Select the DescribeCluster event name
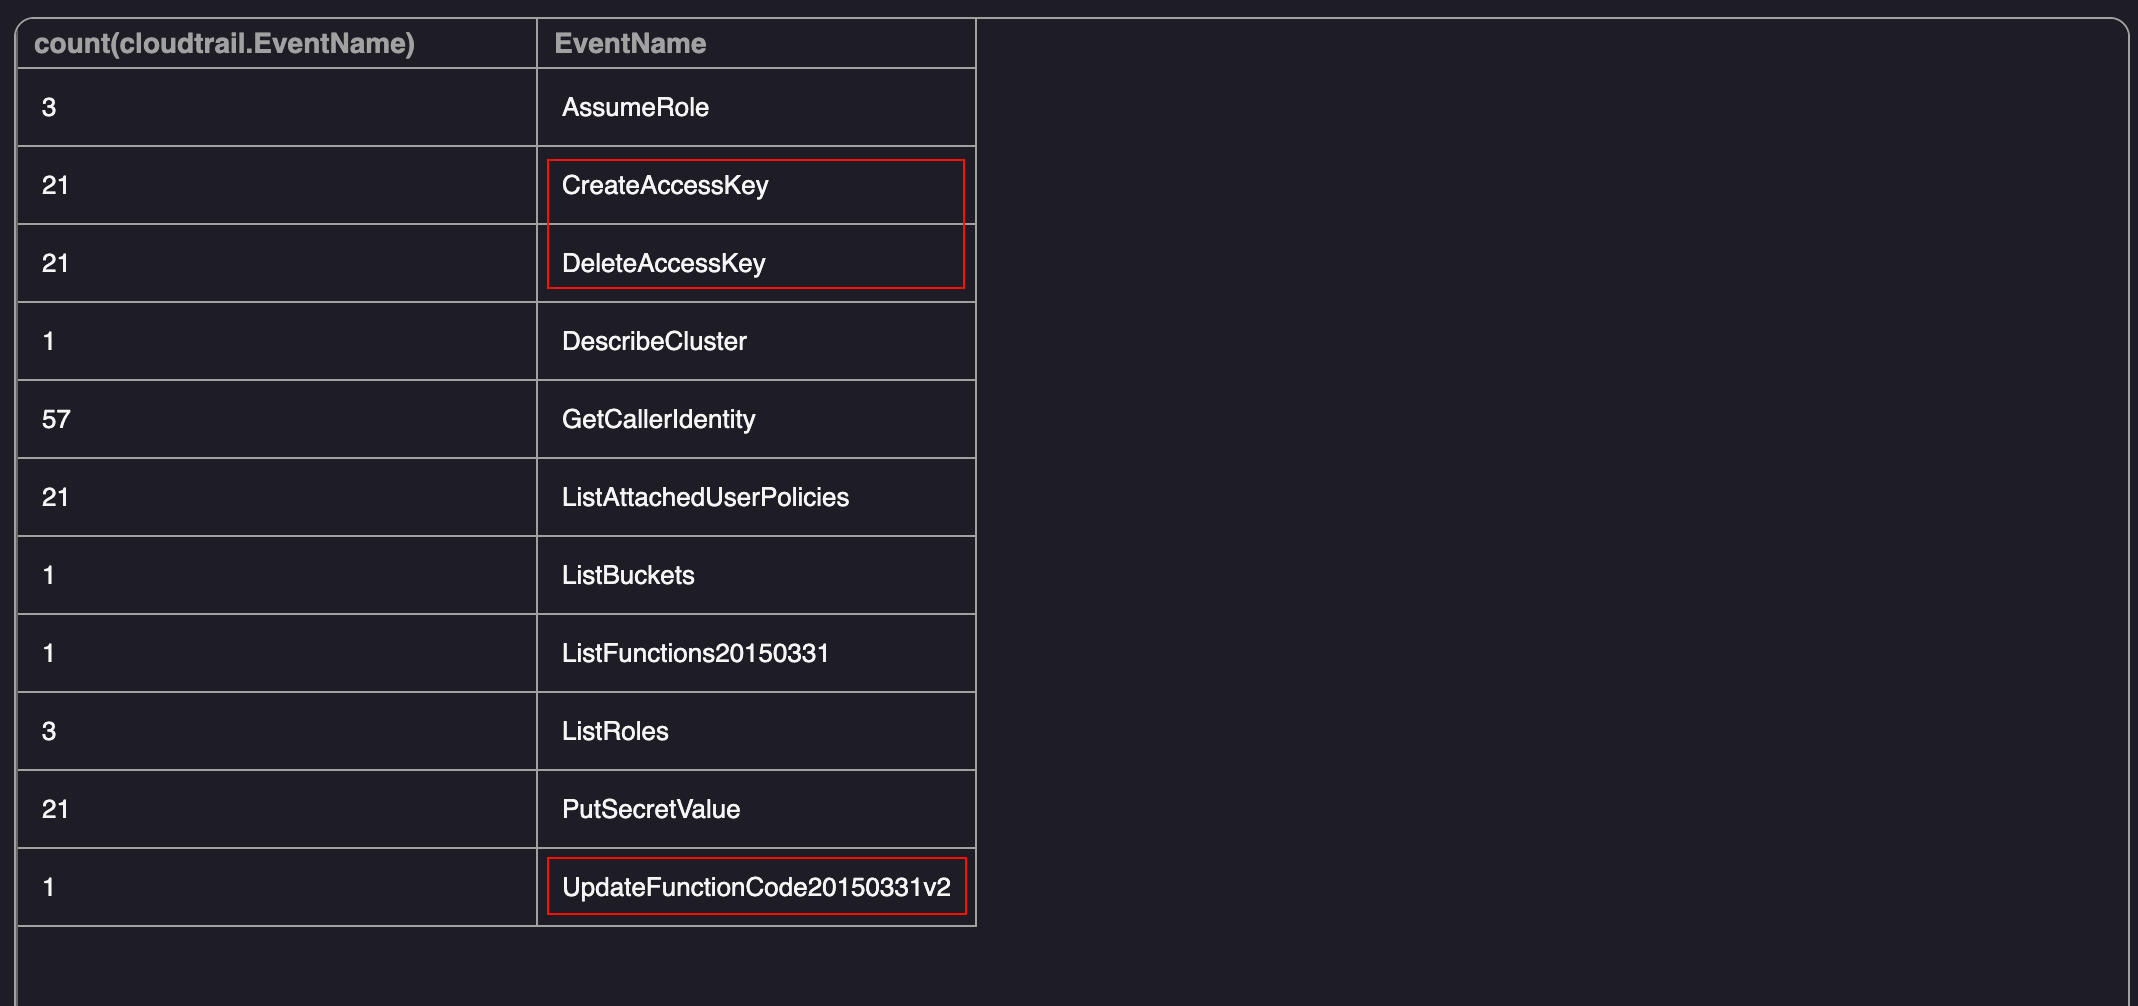The height and width of the screenshot is (1006, 2138). pyautogui.click(x=654, y=342)
